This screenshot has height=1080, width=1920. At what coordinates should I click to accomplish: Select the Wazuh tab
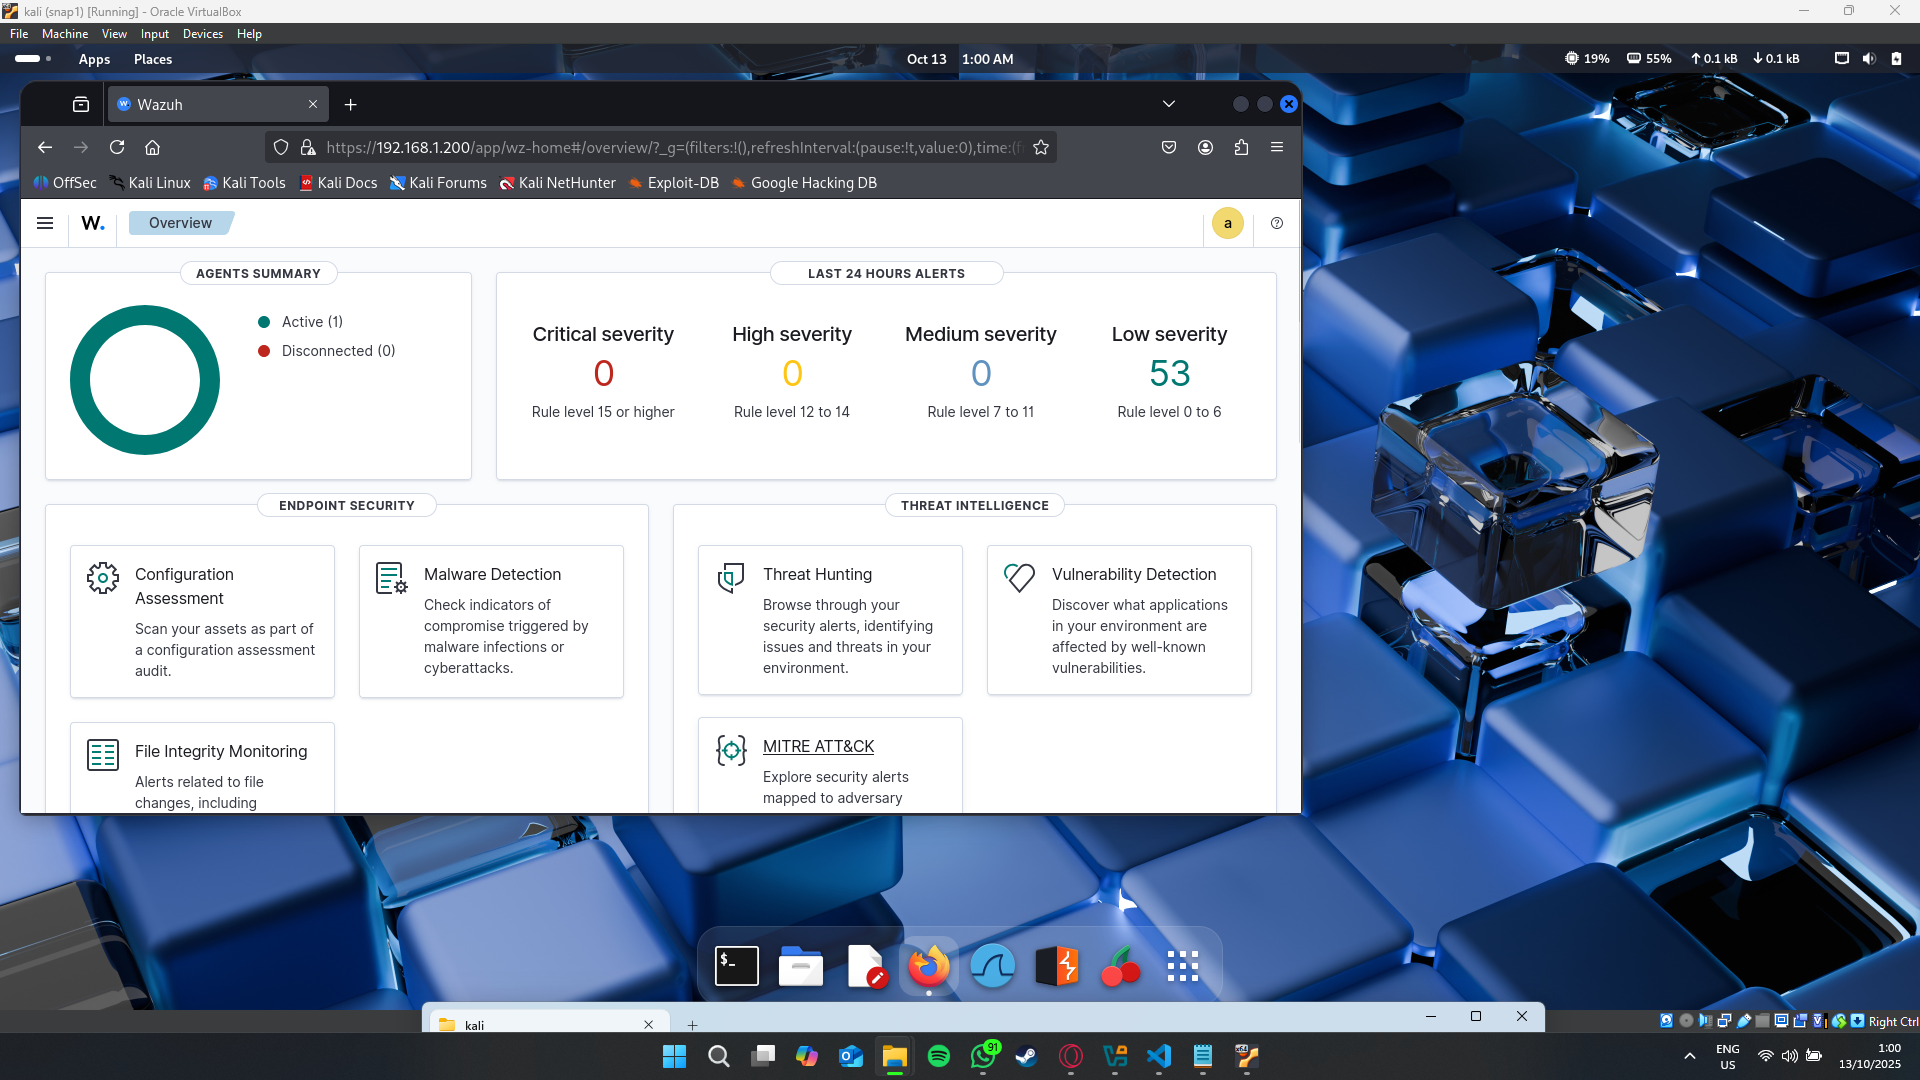pyautogui.click(x=218, y=104)
